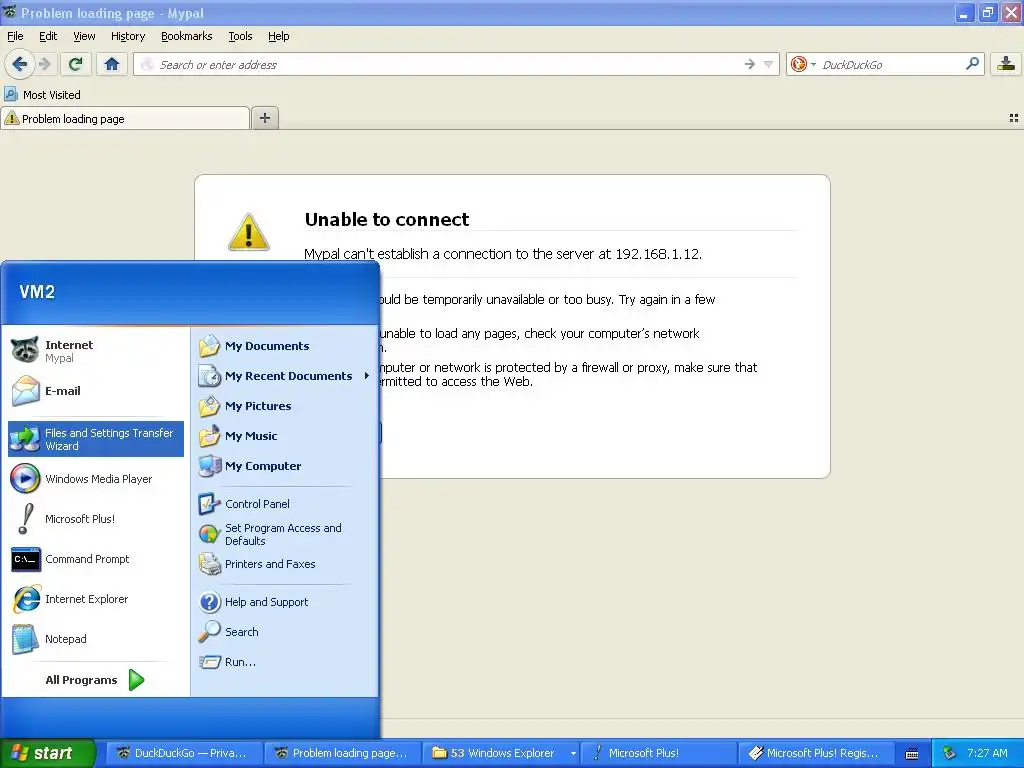Open the Bookmarks menu
The image size is (1024, 768).
(x=186, y=36)
